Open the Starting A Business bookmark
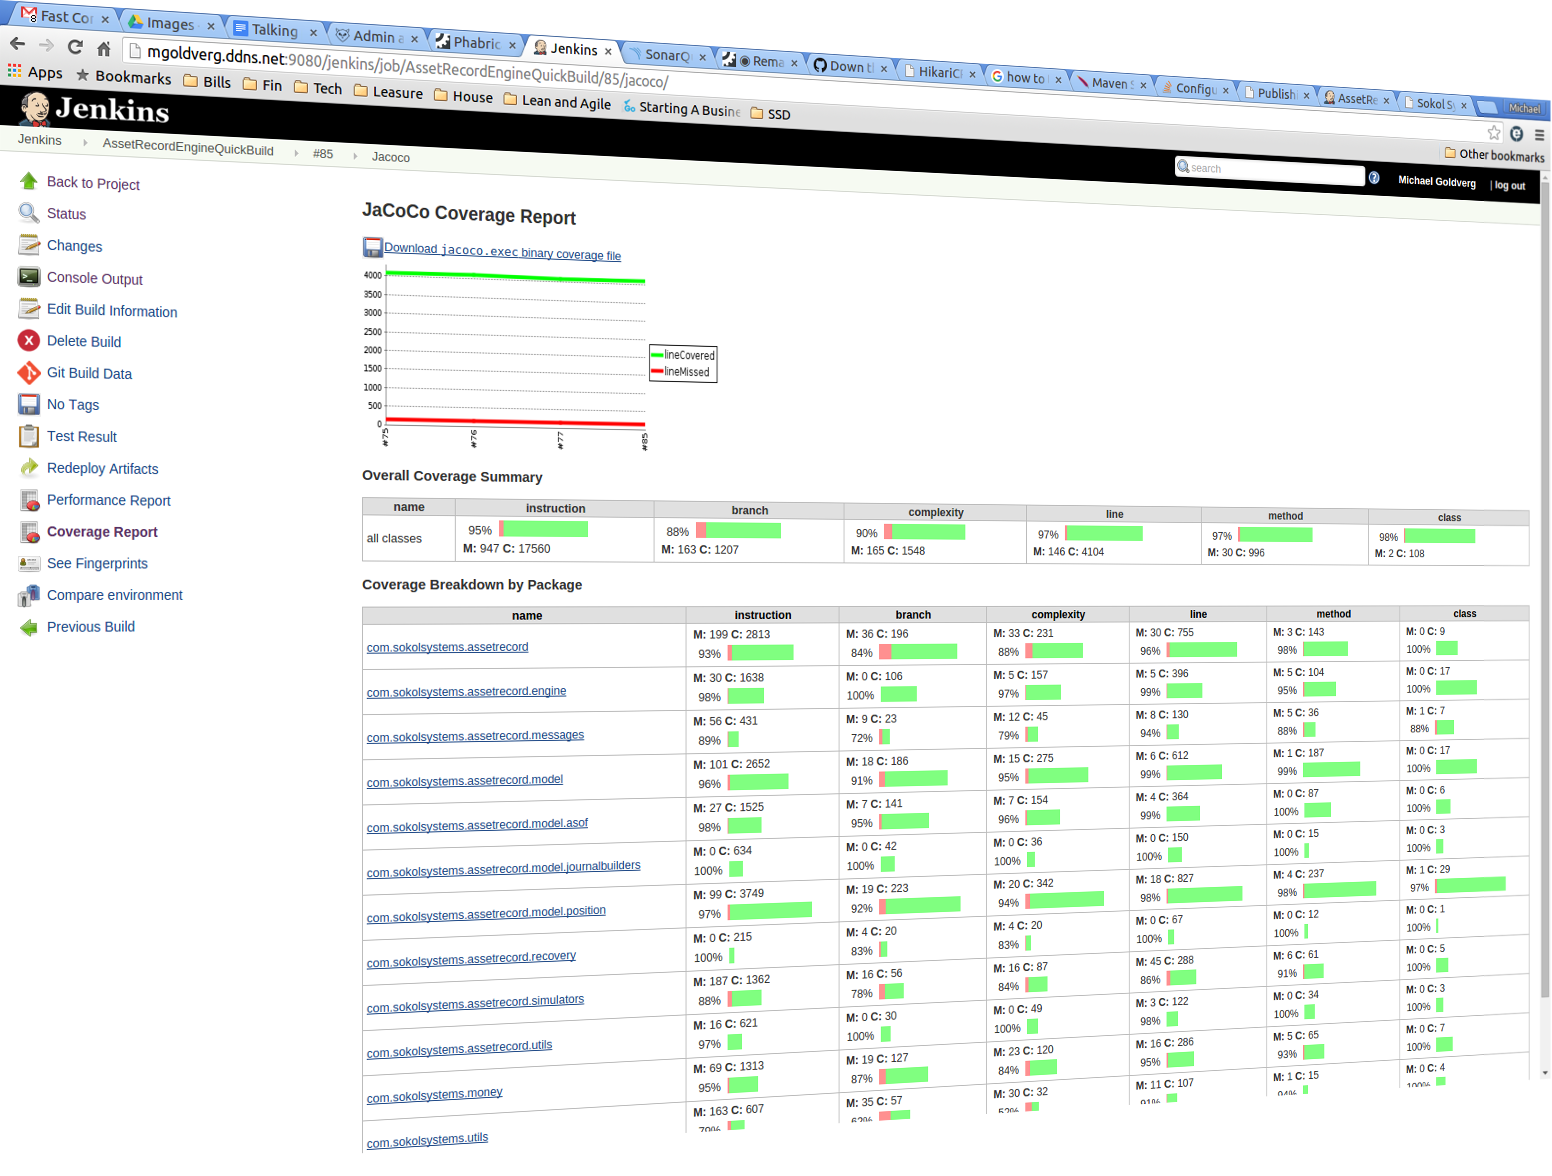Screen dimensions: 1552x1176 (681, 108)
